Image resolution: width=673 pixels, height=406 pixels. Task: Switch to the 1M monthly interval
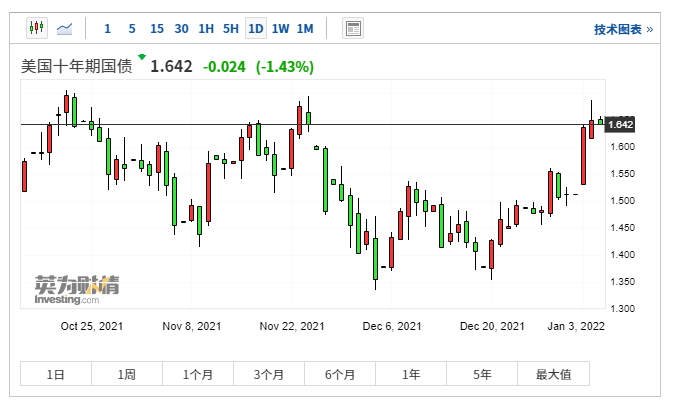(305, 29)
